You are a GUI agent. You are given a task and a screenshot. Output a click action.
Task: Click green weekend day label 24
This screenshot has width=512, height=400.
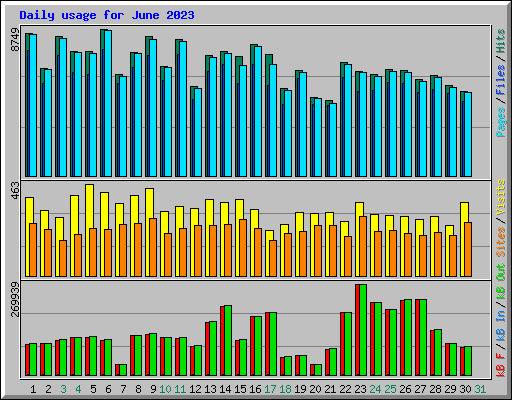click(x=375, y=389)
